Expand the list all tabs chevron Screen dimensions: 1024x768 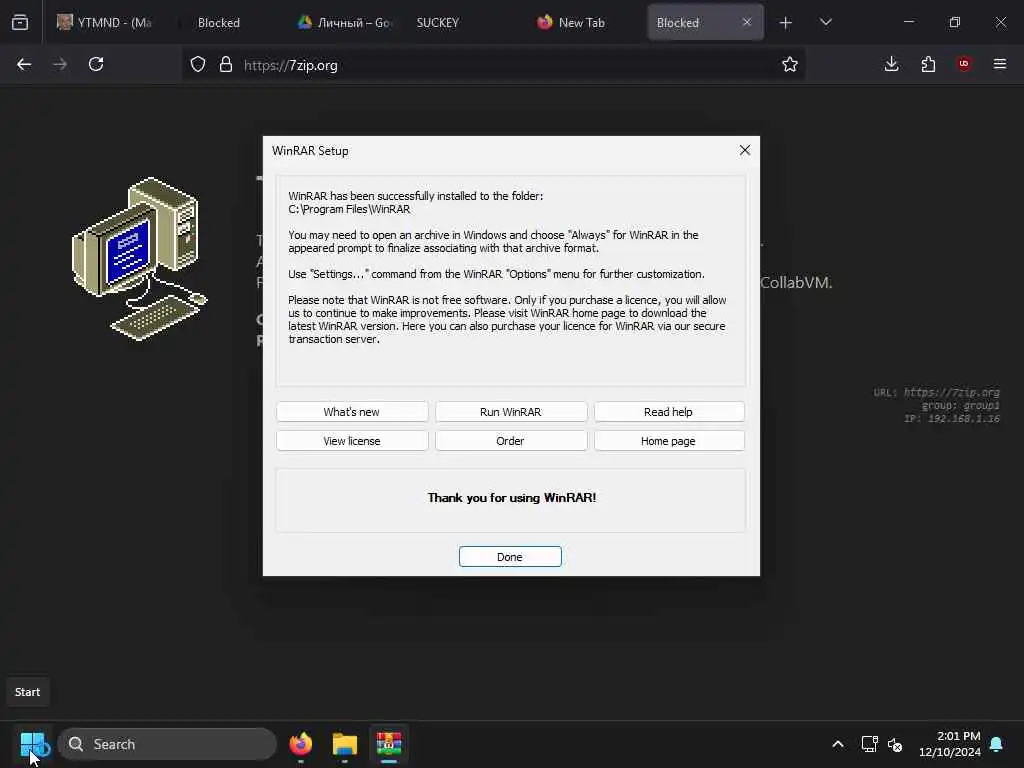[826, 22]
